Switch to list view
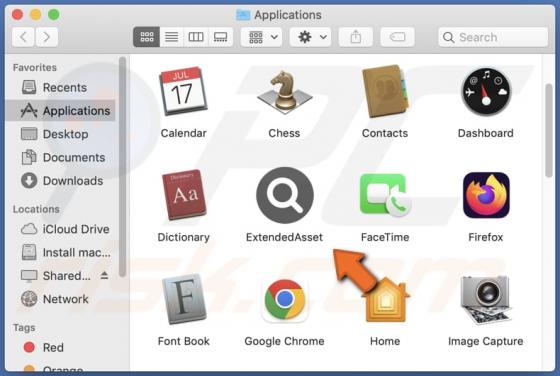The height and width of the screenshot is (376, 560). tap(171, 37)
